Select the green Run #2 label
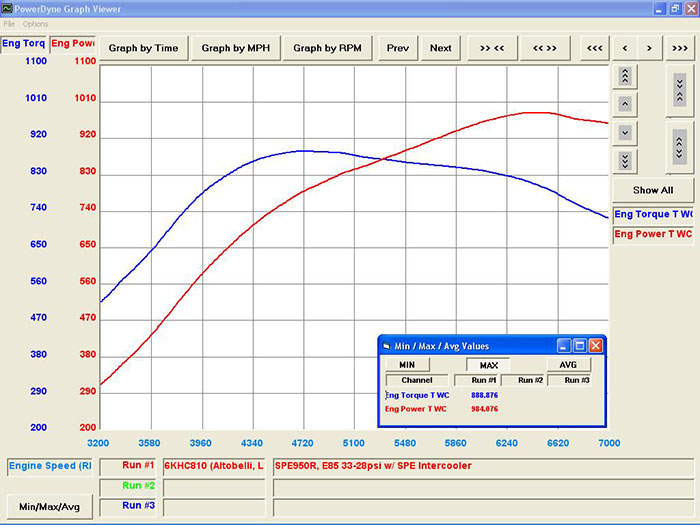 (128, 486)
